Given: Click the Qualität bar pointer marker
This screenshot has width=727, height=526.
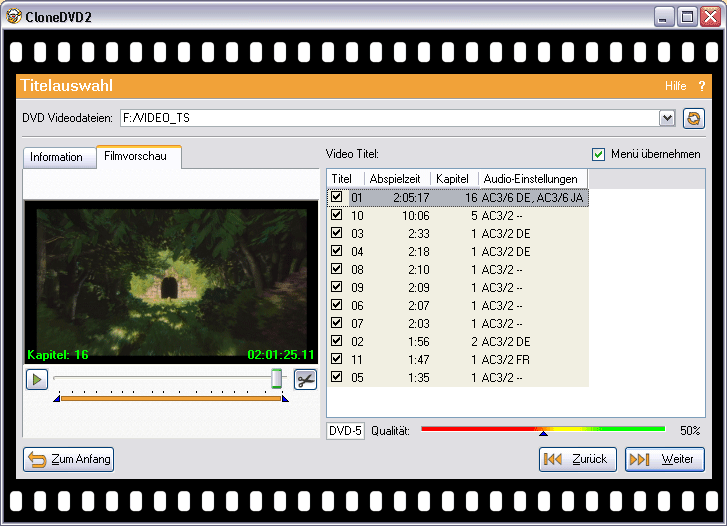Looking at the screenshot, I should pyautogui.click(x=543, y=433).
